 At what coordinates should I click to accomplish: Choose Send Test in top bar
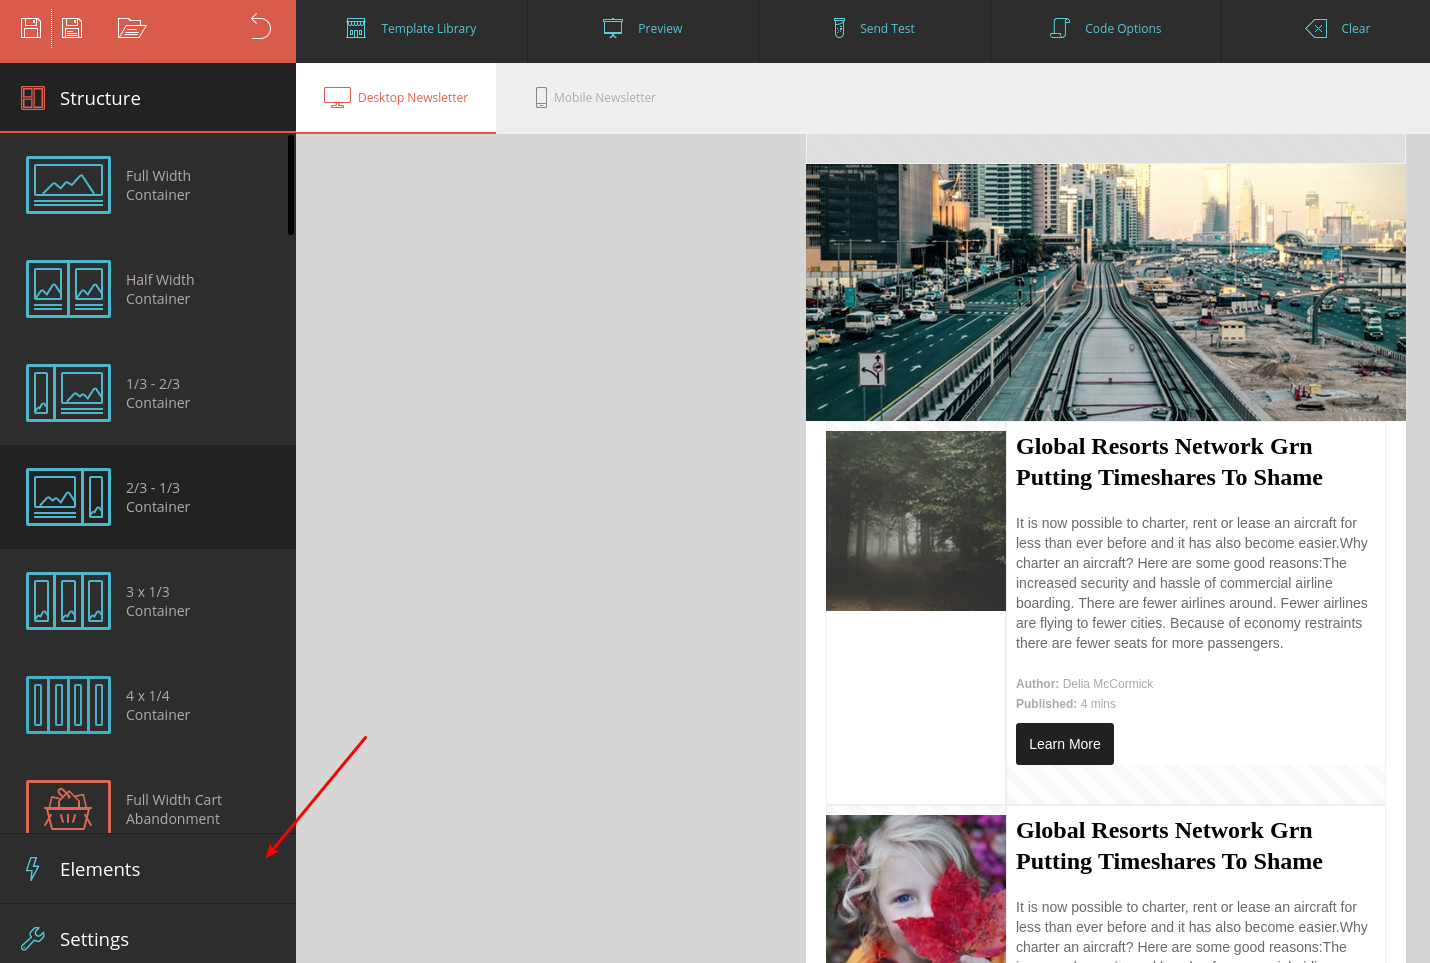(874, 29)
